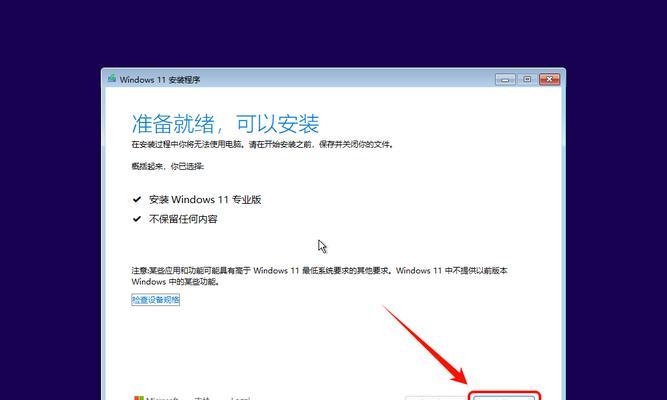Click the Windows 11 setup title bar icon
This screenshot has height=400, width=667.
coord(112,79)
